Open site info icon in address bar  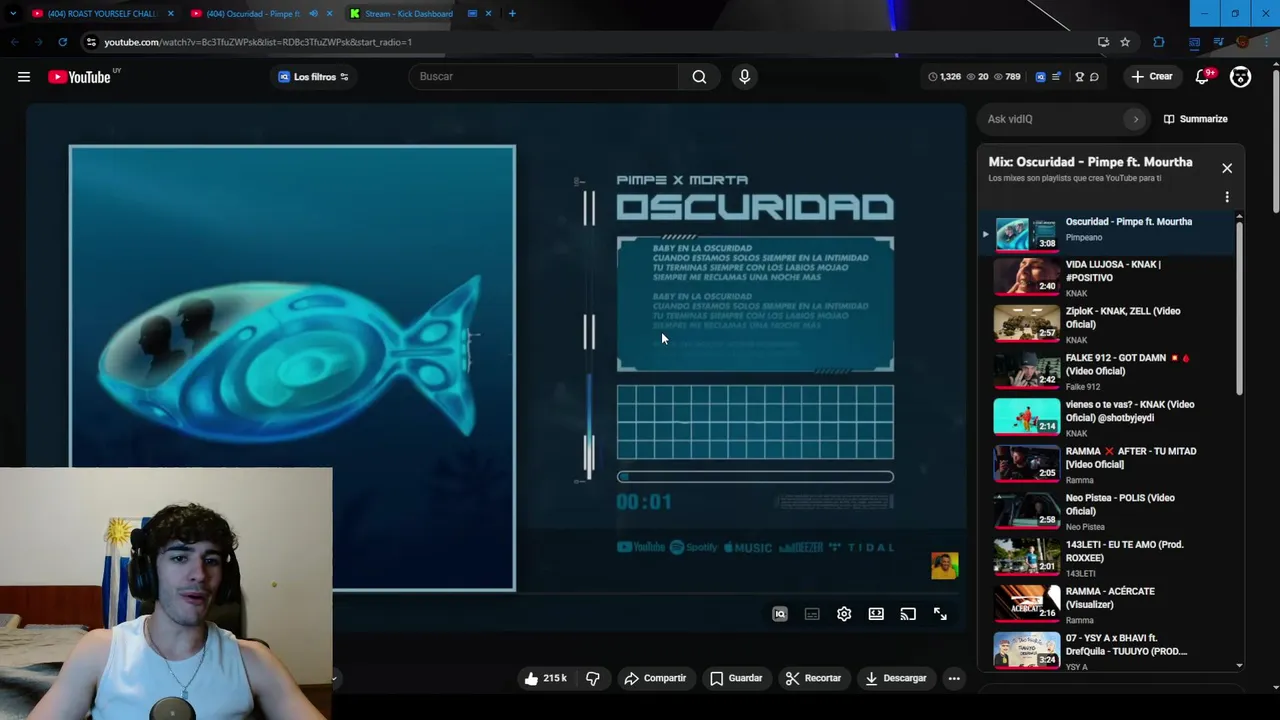point(91,42)
